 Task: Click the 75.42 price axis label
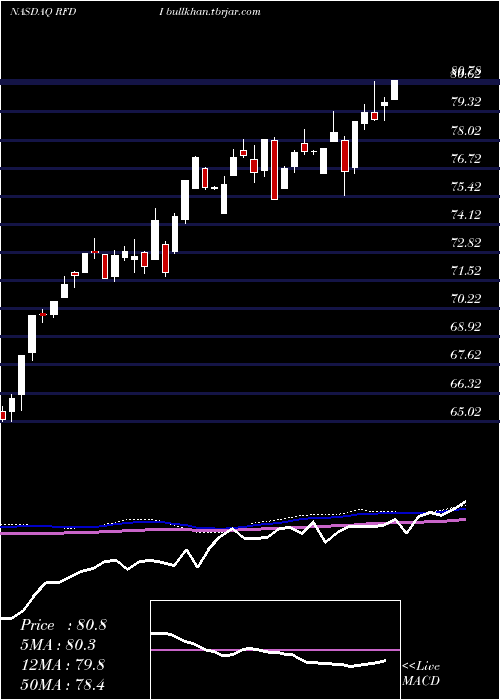[x=466, y=186]
